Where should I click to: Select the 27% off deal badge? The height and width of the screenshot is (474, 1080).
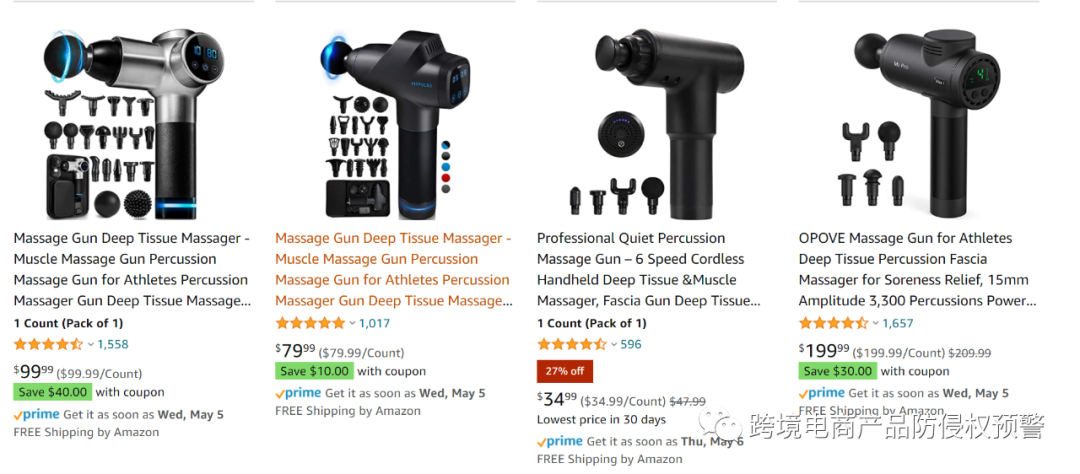pyautogui.click(x=565, y=371)
